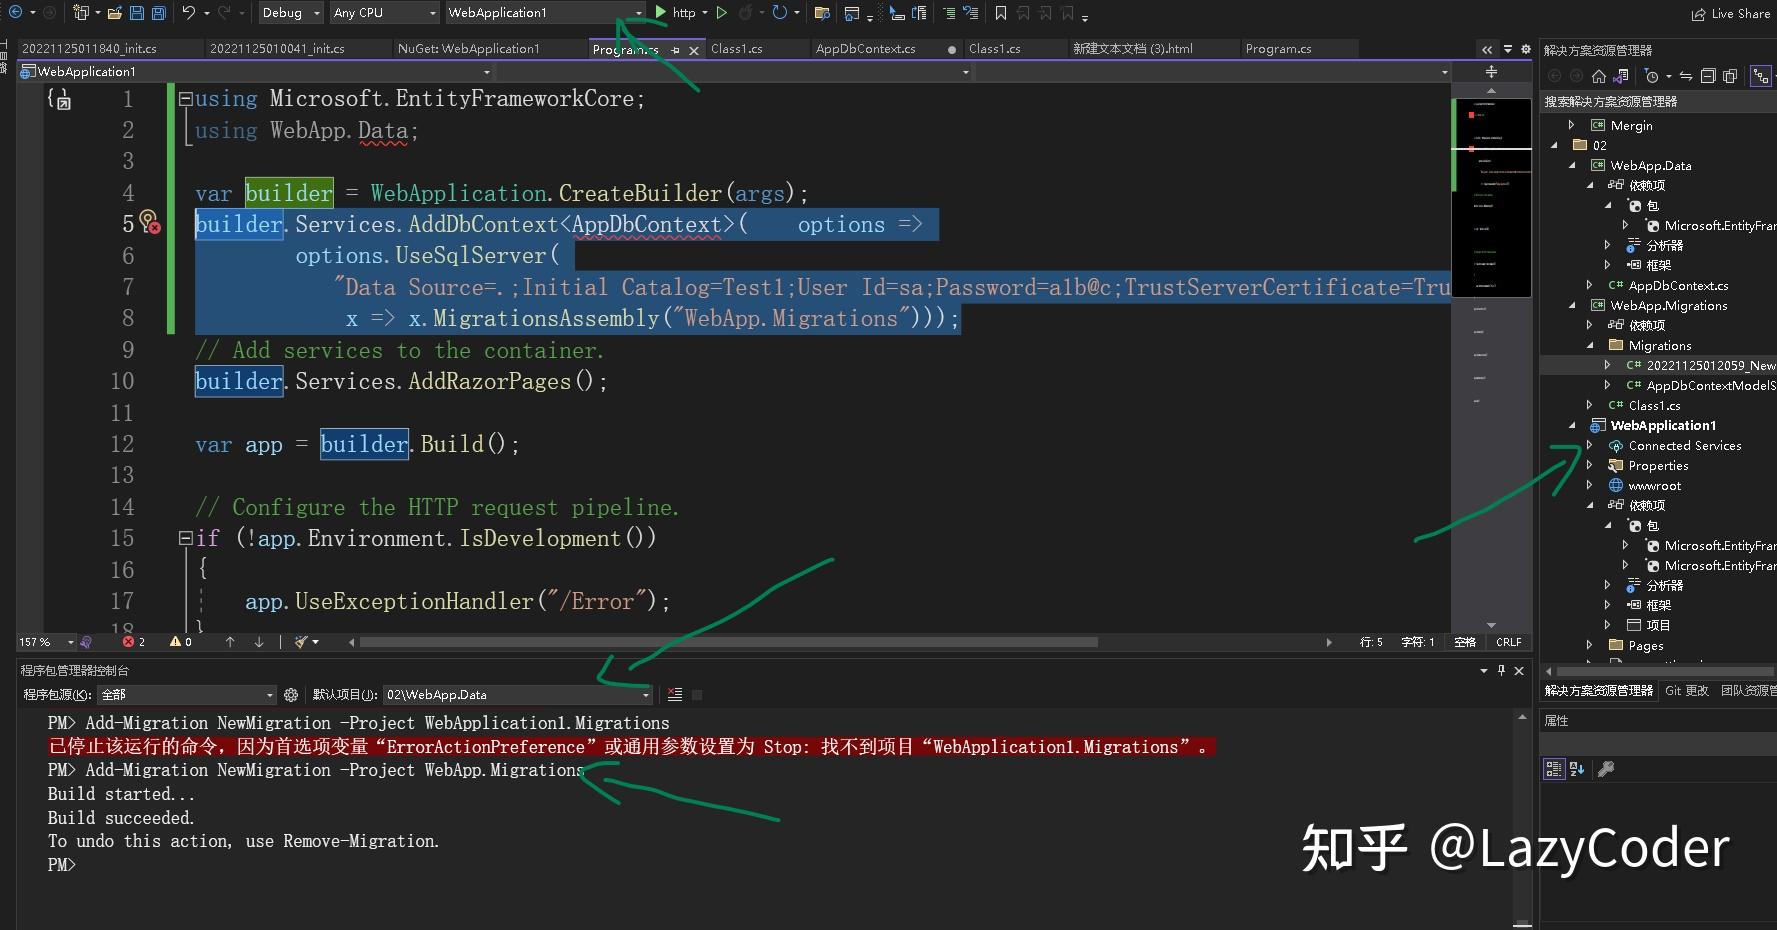
Task: Click the horizontal scrollbar of the code editor
Action: click(727, 642)
